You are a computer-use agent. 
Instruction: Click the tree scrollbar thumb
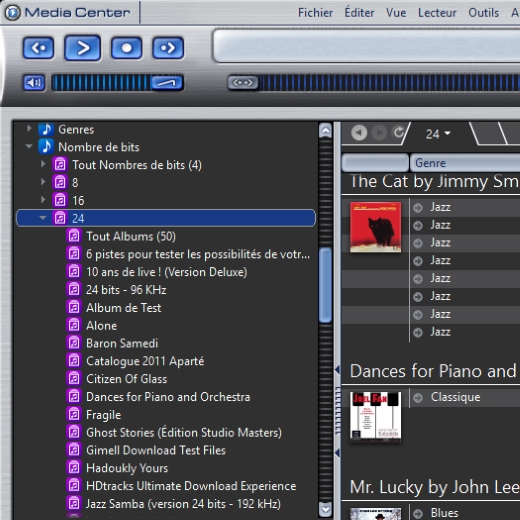[x=325, y=285]
